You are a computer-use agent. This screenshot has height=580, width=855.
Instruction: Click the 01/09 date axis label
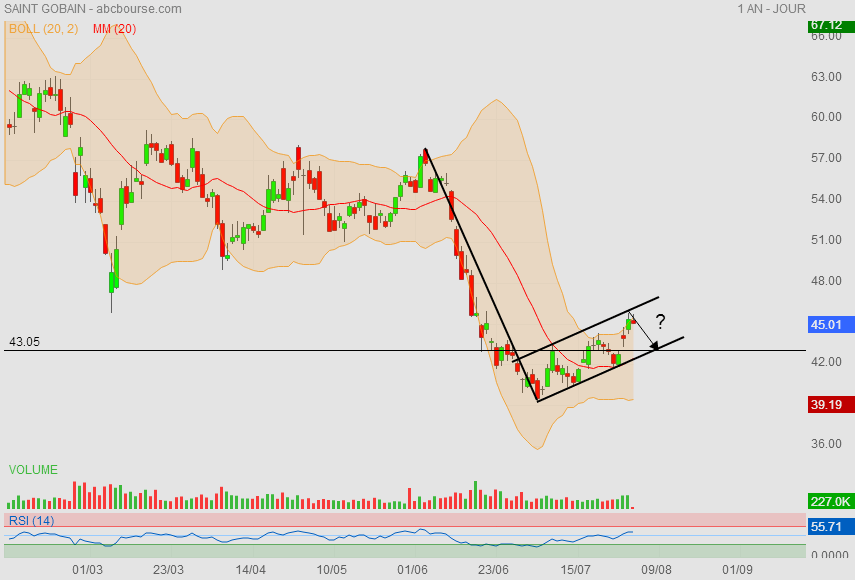pos(737,570)
